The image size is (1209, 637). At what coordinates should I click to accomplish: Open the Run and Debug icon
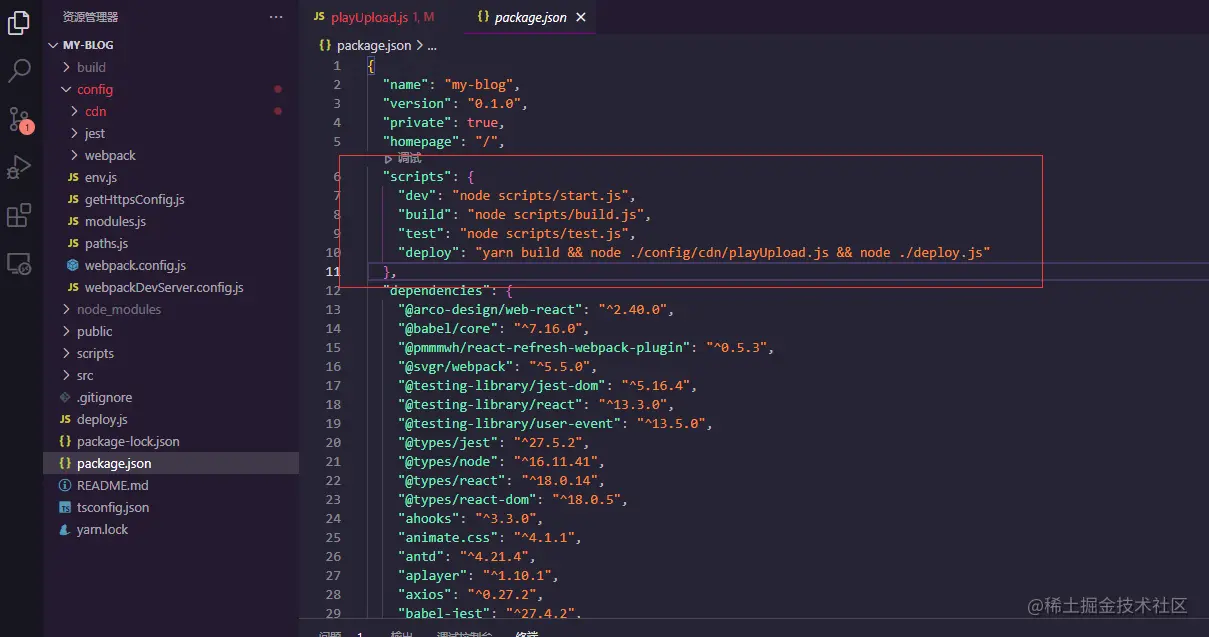[19, 167]
